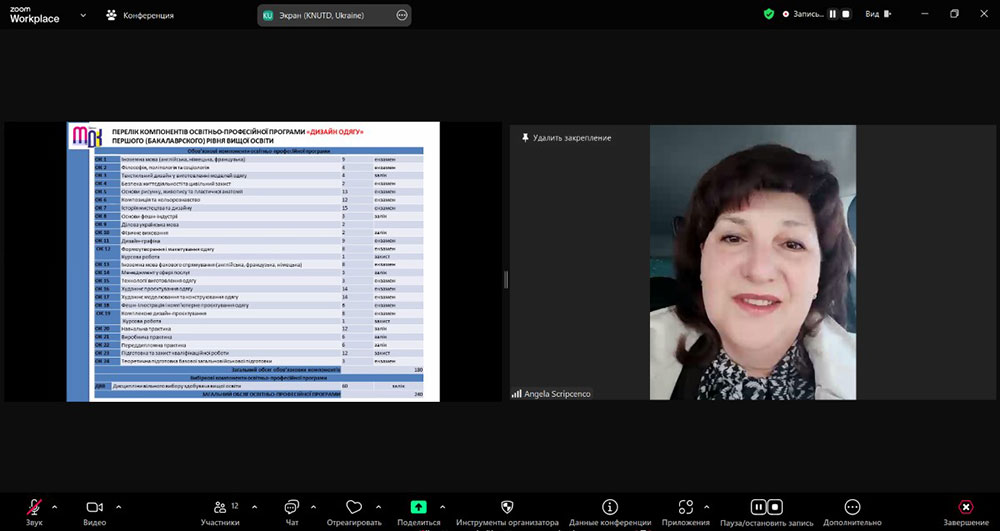Pause recording from the top bar
The height and width of the screenshot is (531, 1000).
click(833, 14)
